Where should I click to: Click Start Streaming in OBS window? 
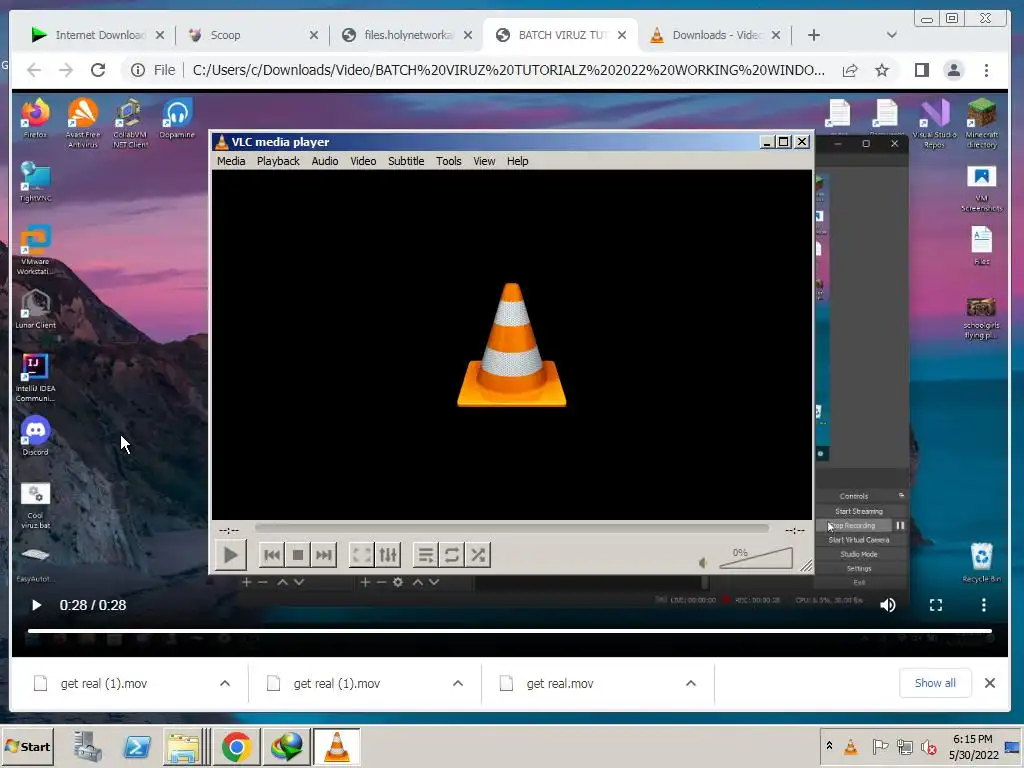[x=859, y=511]
